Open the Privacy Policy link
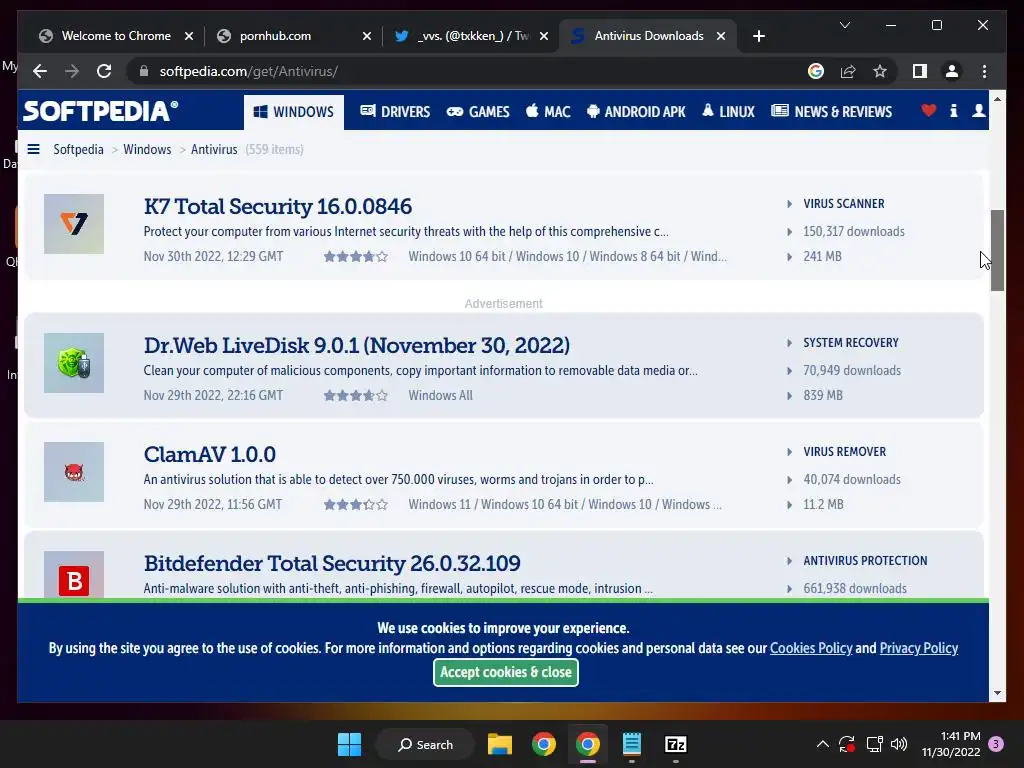The image size is (1024, 768). 919,648
